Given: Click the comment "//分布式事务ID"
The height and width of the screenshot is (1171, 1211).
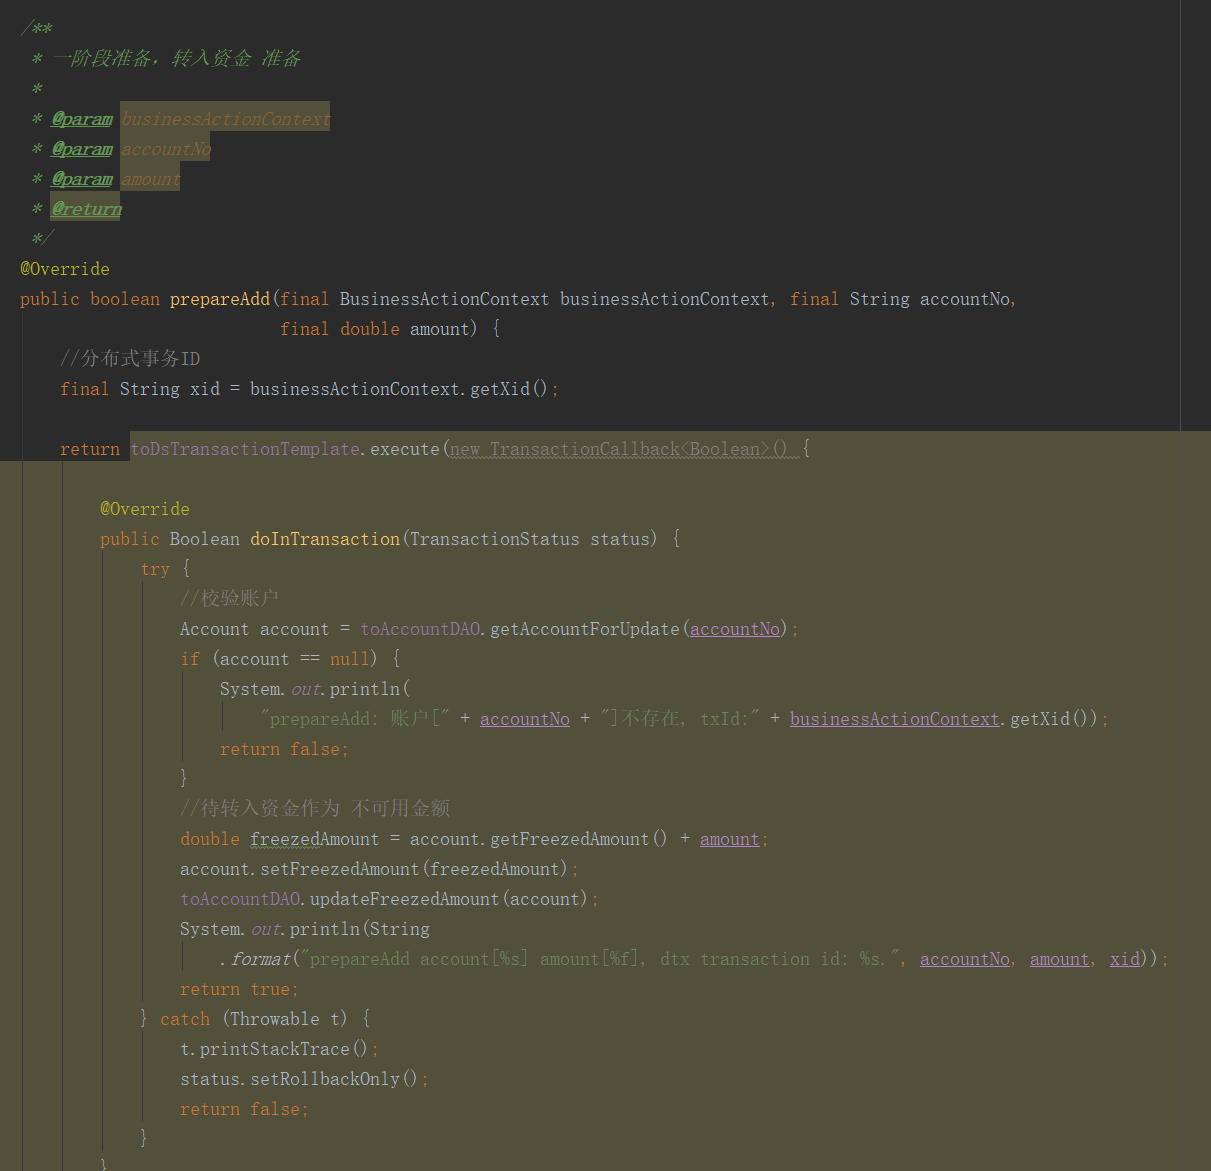Looking at the screenshot, I should (x=130, y=359).
